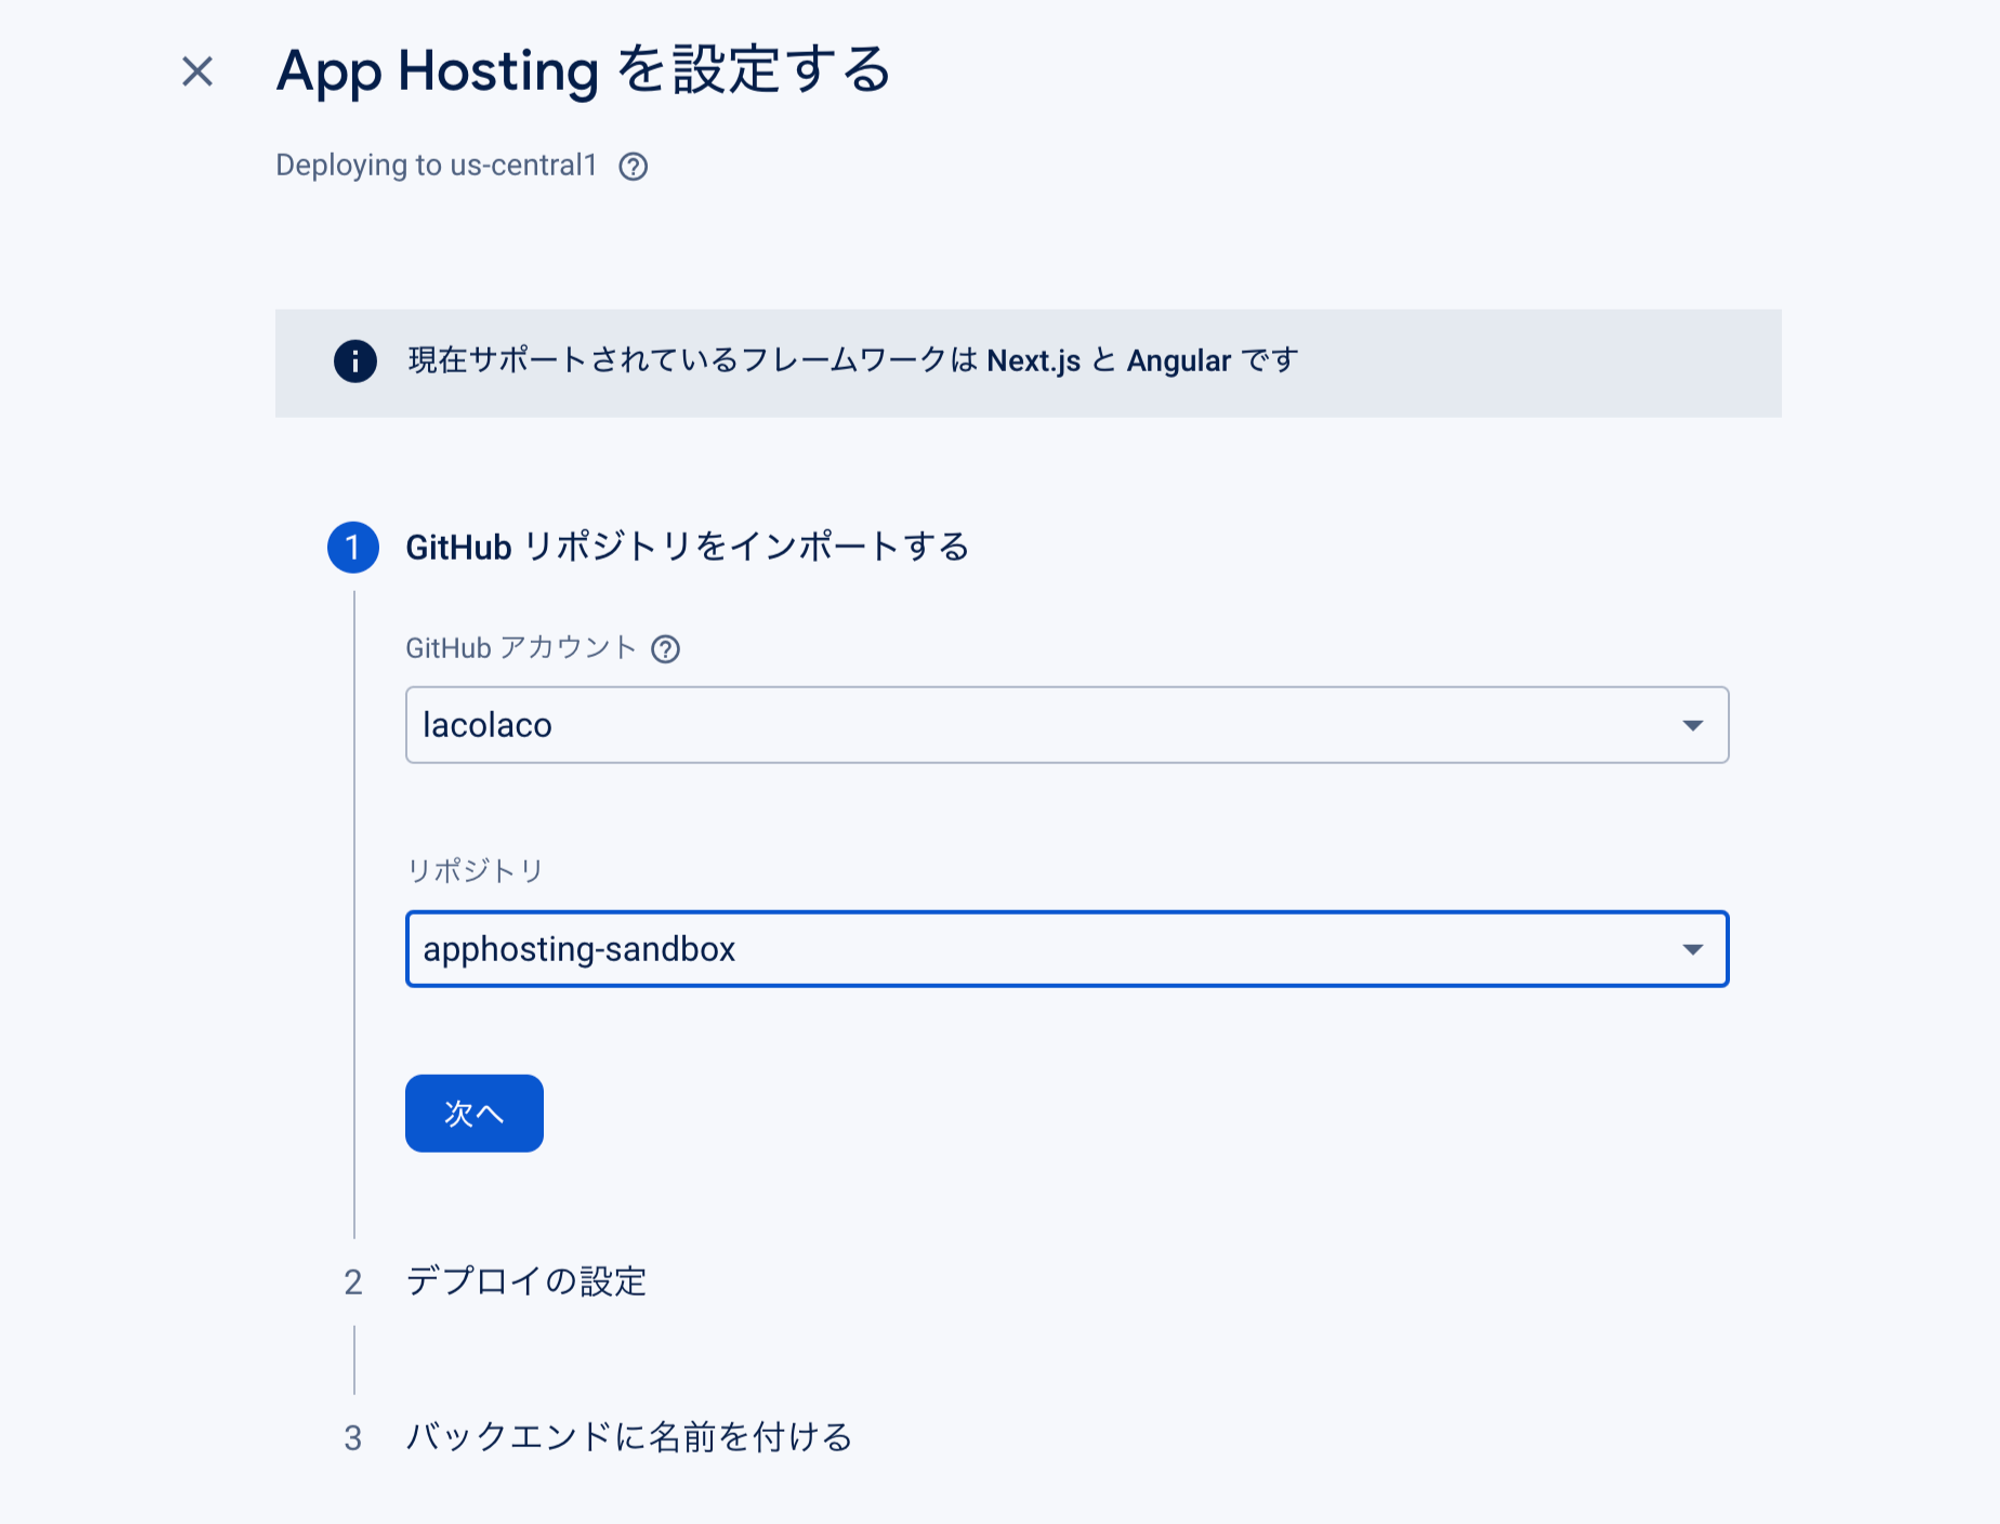The height and width of the screenshot is (1524, 2000).
Task: Click the dropdown arrow on the lacolaco field
Action: [1692, 726]
